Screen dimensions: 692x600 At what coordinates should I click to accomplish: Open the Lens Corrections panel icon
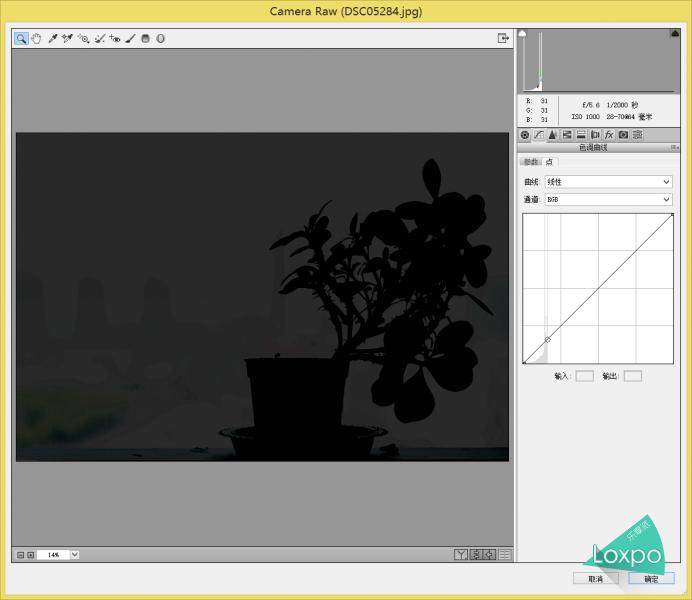click(595, 135)
